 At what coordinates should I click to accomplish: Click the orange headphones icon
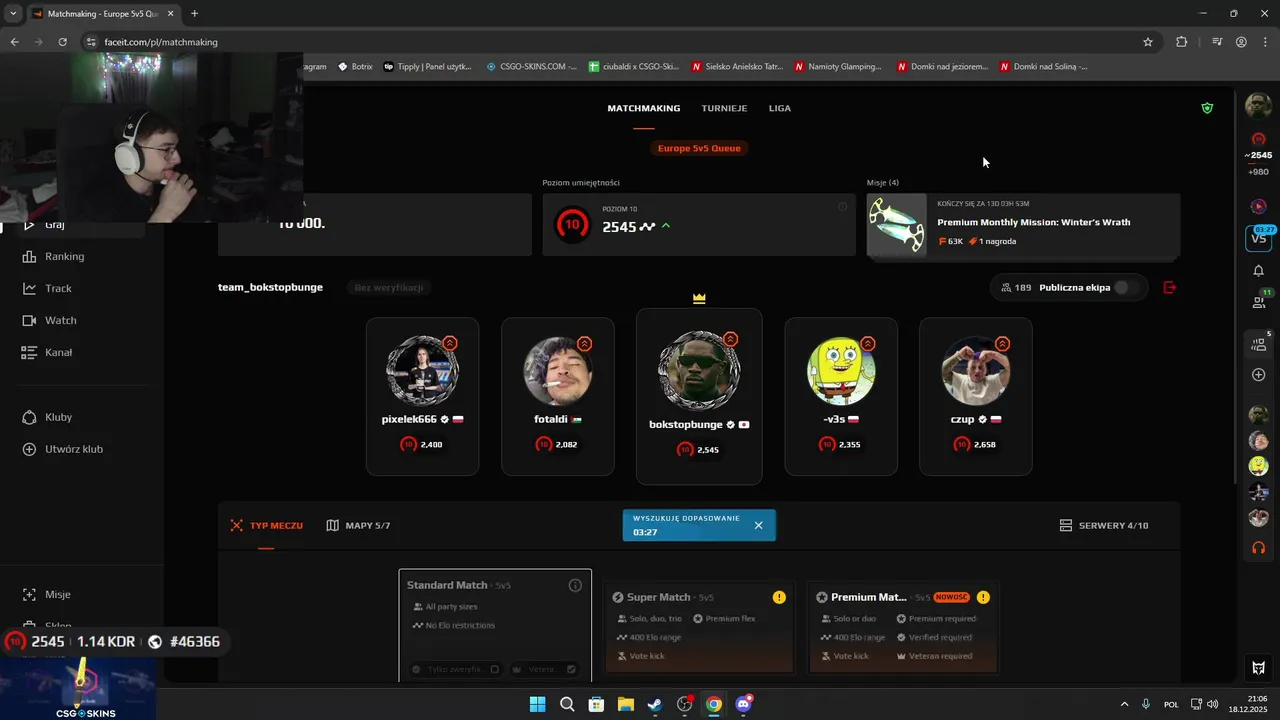[1258, 547]
